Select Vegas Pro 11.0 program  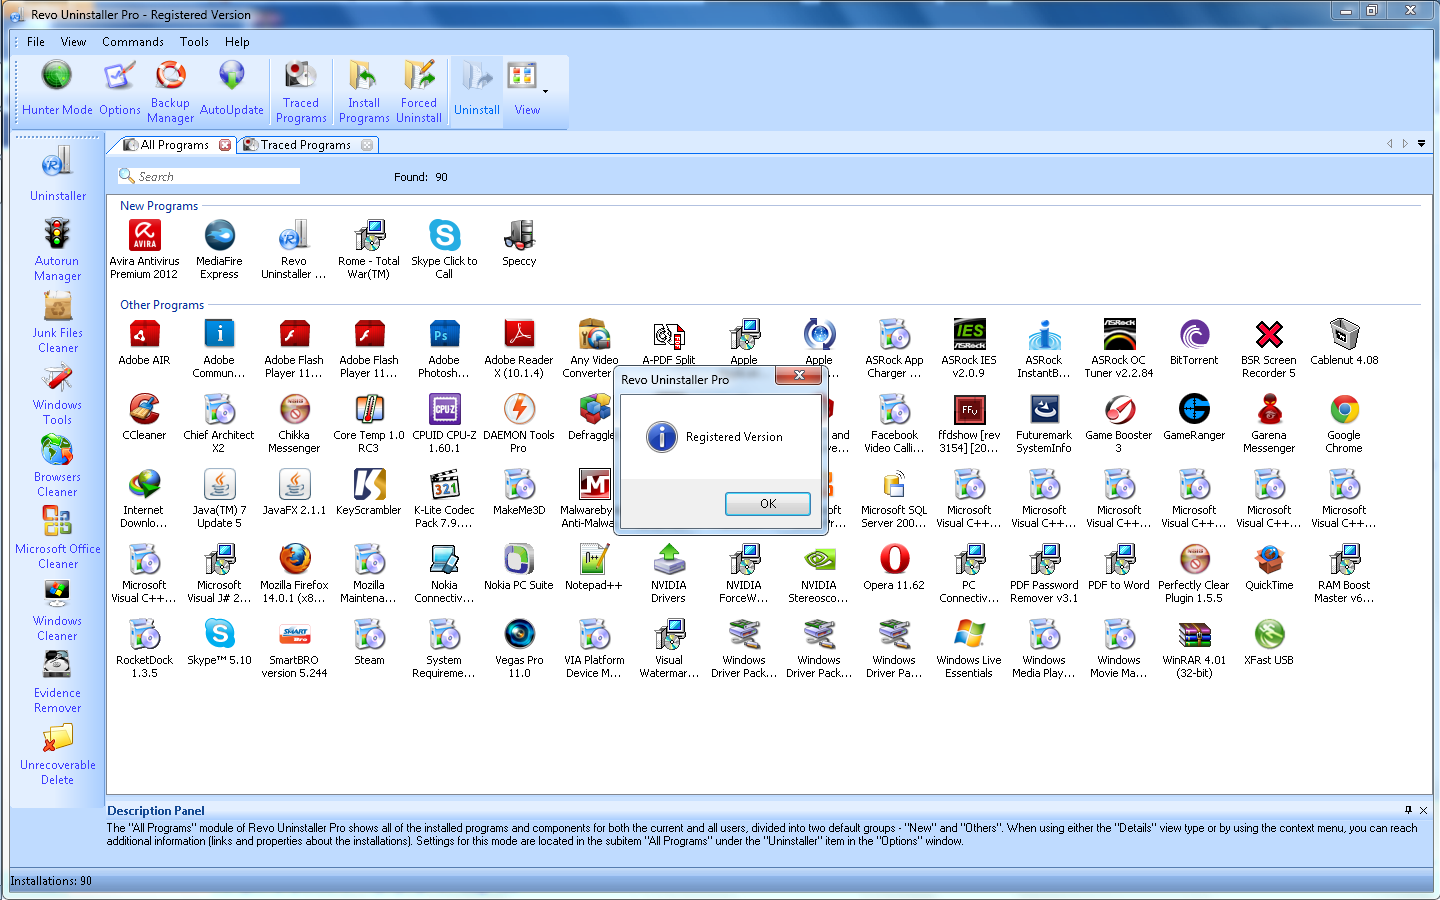(519, 648)
